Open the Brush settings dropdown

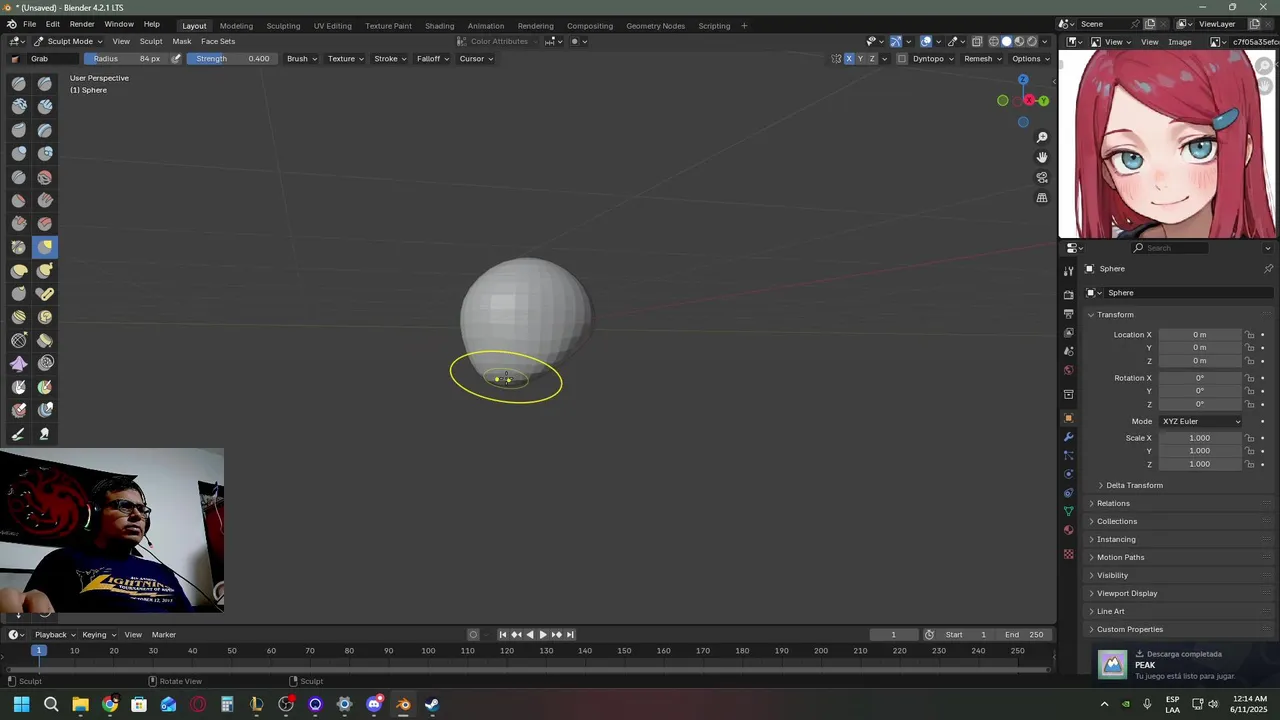tap(302, 59)
